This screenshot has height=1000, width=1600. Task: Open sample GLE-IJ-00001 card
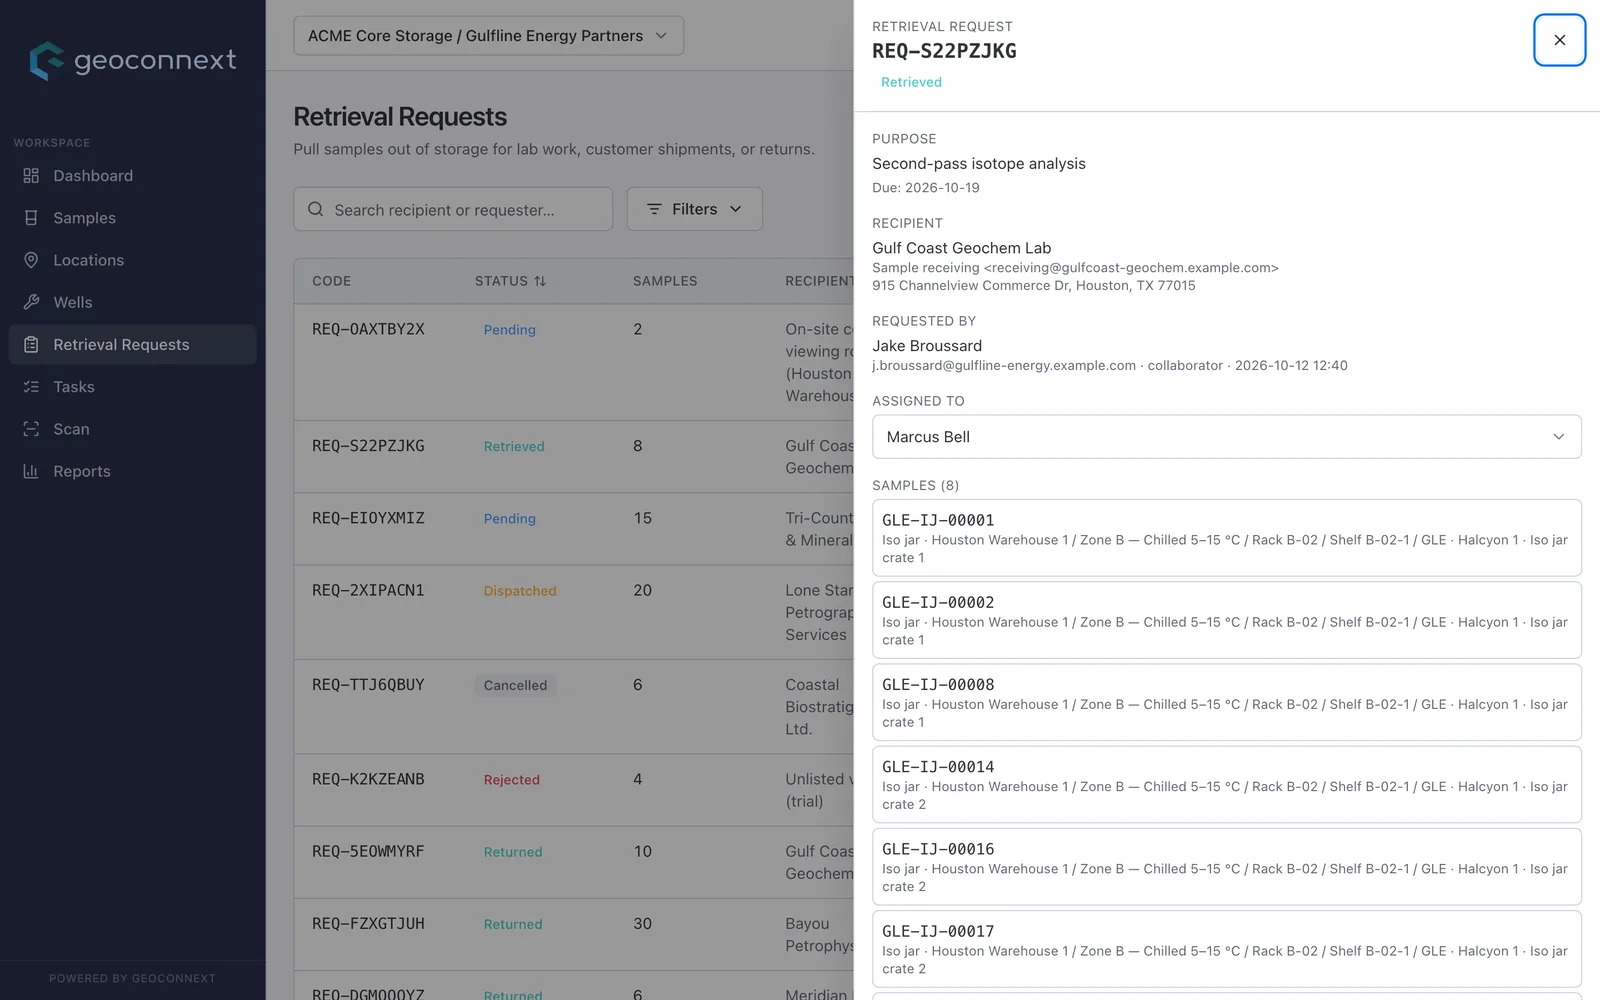(x=1226, y=538)
